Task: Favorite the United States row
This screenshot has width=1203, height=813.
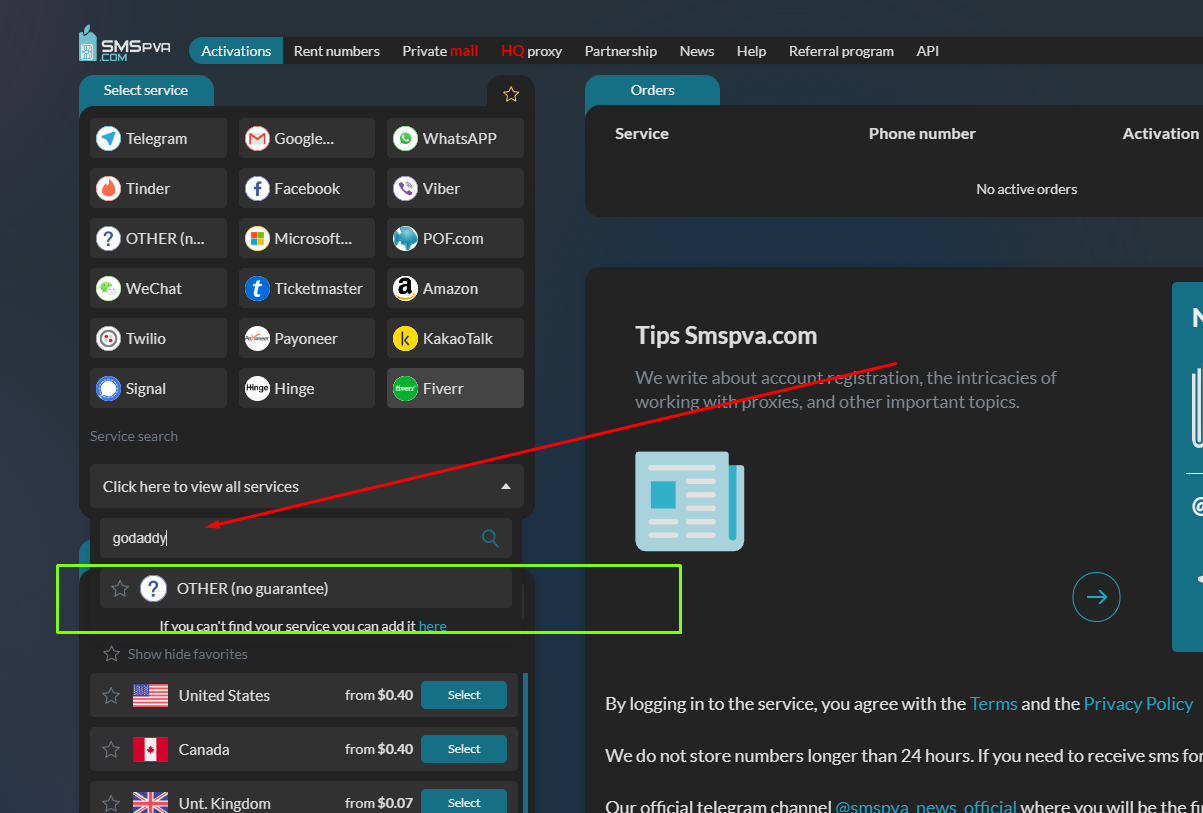Action: [x=111, y=695]
